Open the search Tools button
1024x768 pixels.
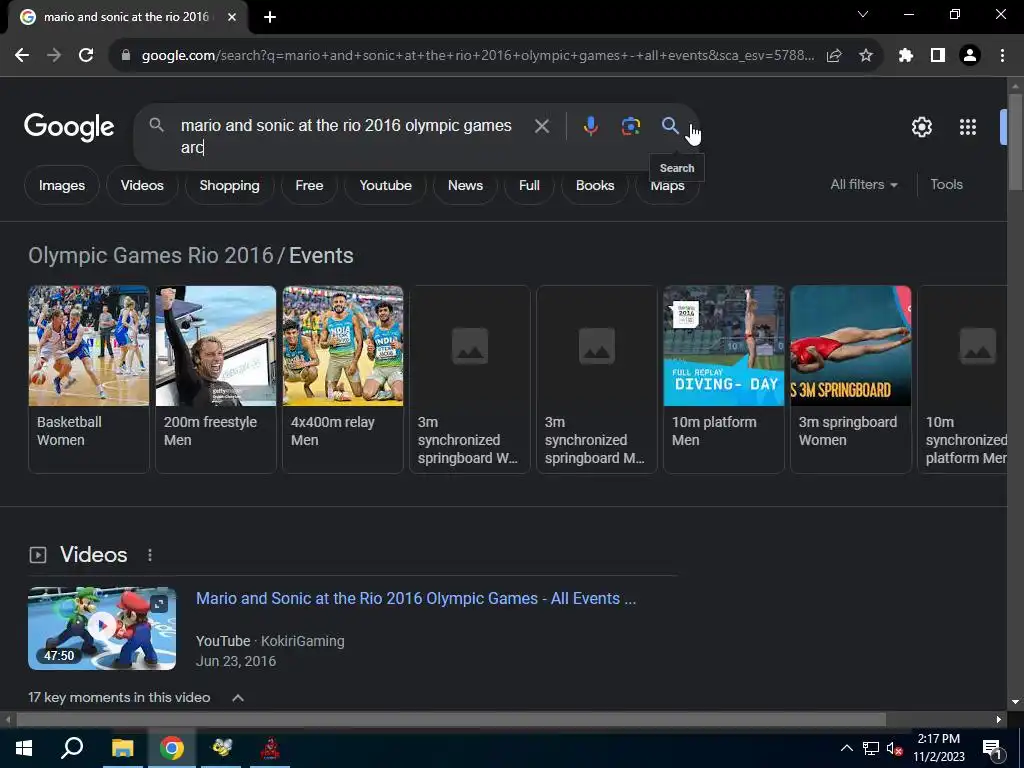pos(946,185)
